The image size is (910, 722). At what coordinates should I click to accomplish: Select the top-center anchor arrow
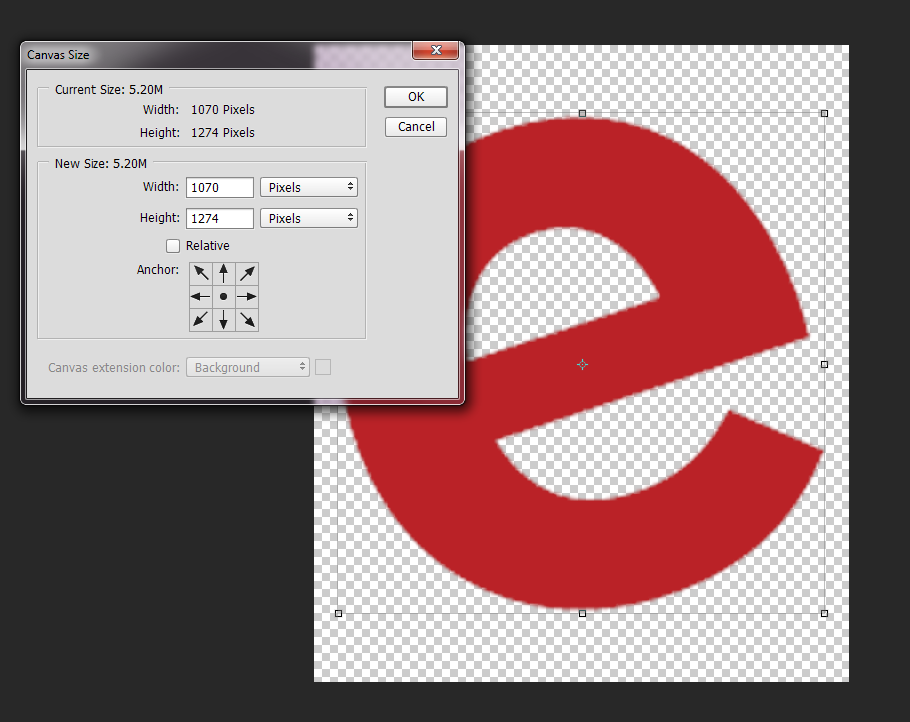point(223,272)
